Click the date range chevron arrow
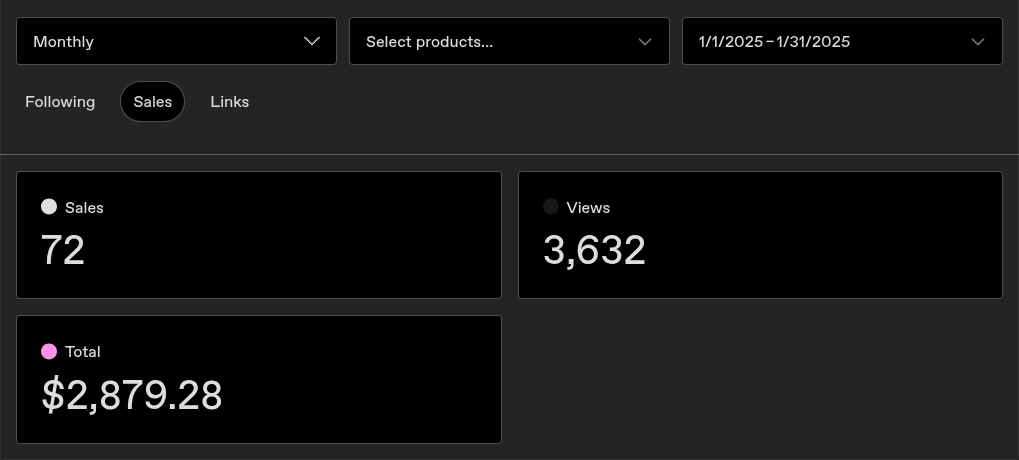The height and width of the screenshot is (460, 1019). 978,42
